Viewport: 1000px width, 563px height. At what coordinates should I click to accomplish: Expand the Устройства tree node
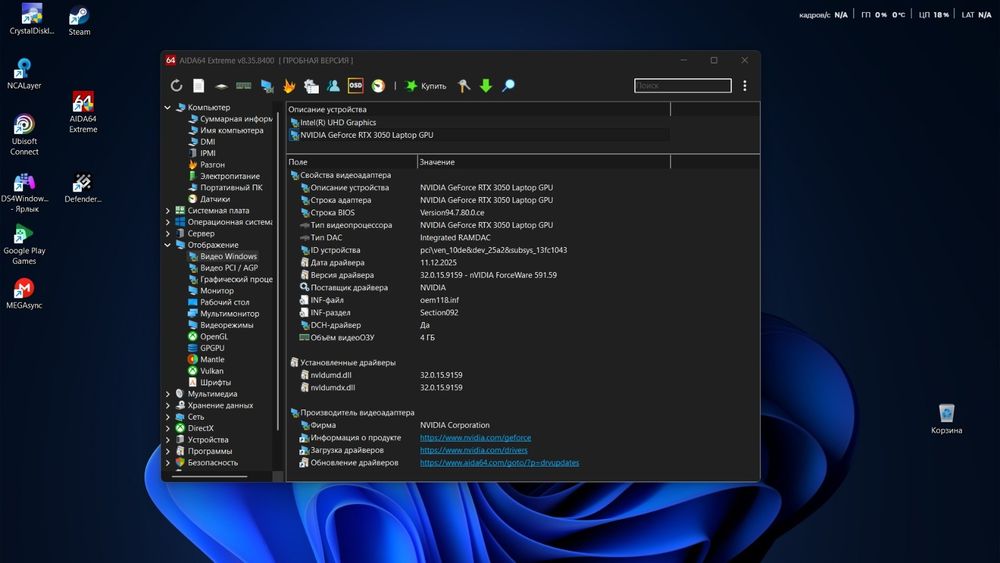168,440
